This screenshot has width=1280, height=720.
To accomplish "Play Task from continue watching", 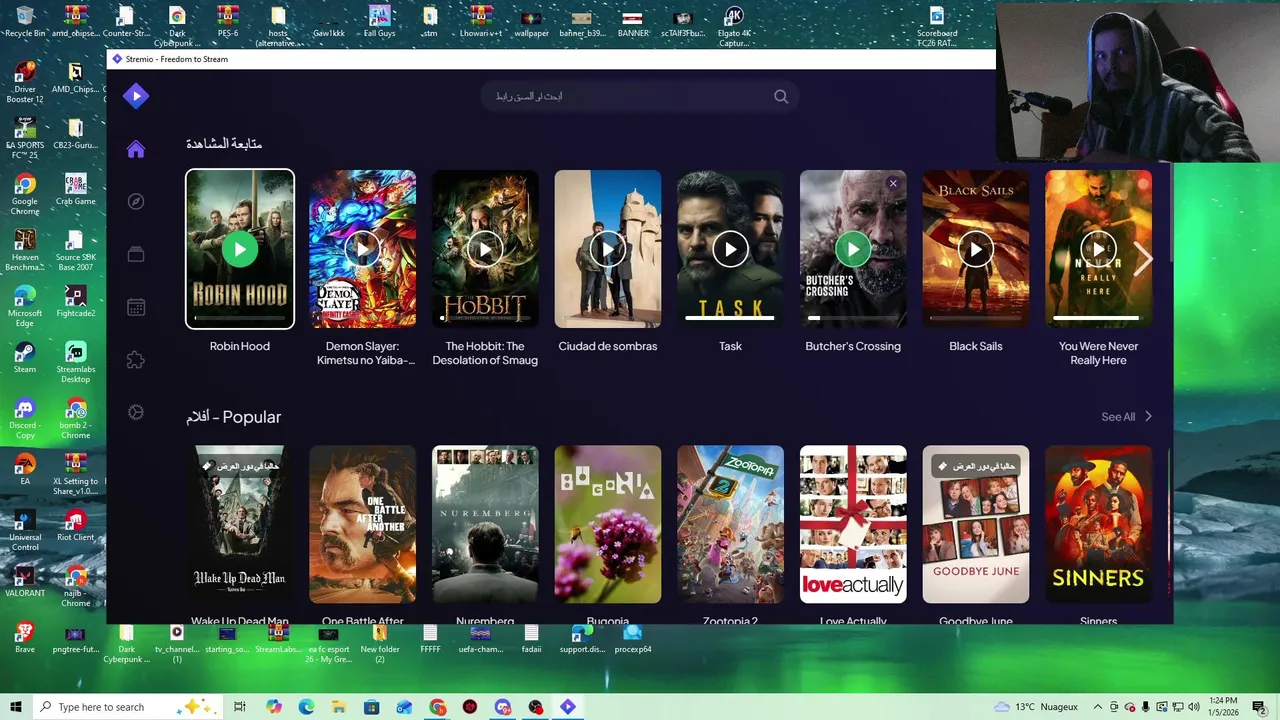I will [x=730, y=249].
